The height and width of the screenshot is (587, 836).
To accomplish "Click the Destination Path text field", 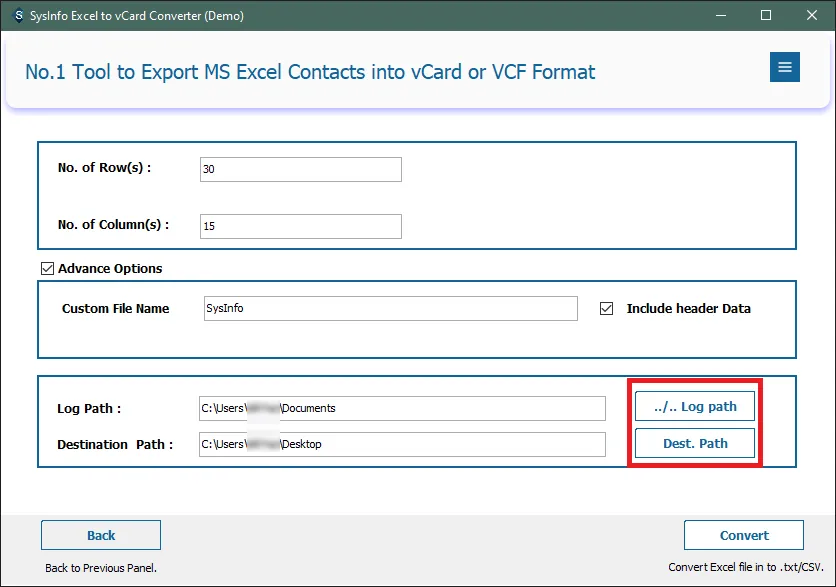I will click(402, 444).
